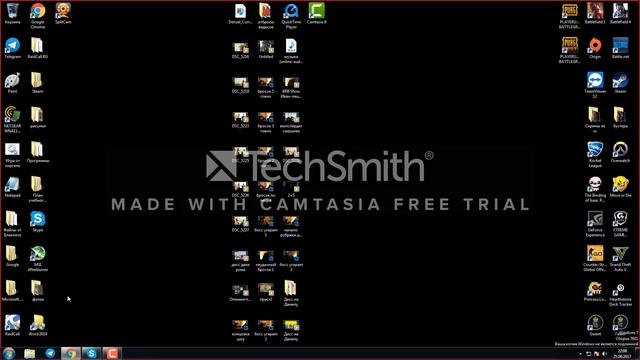Open Skype from the taskbar
Image resolution: width=640 pixels, height=360 pixels.
tap(91, 353)
